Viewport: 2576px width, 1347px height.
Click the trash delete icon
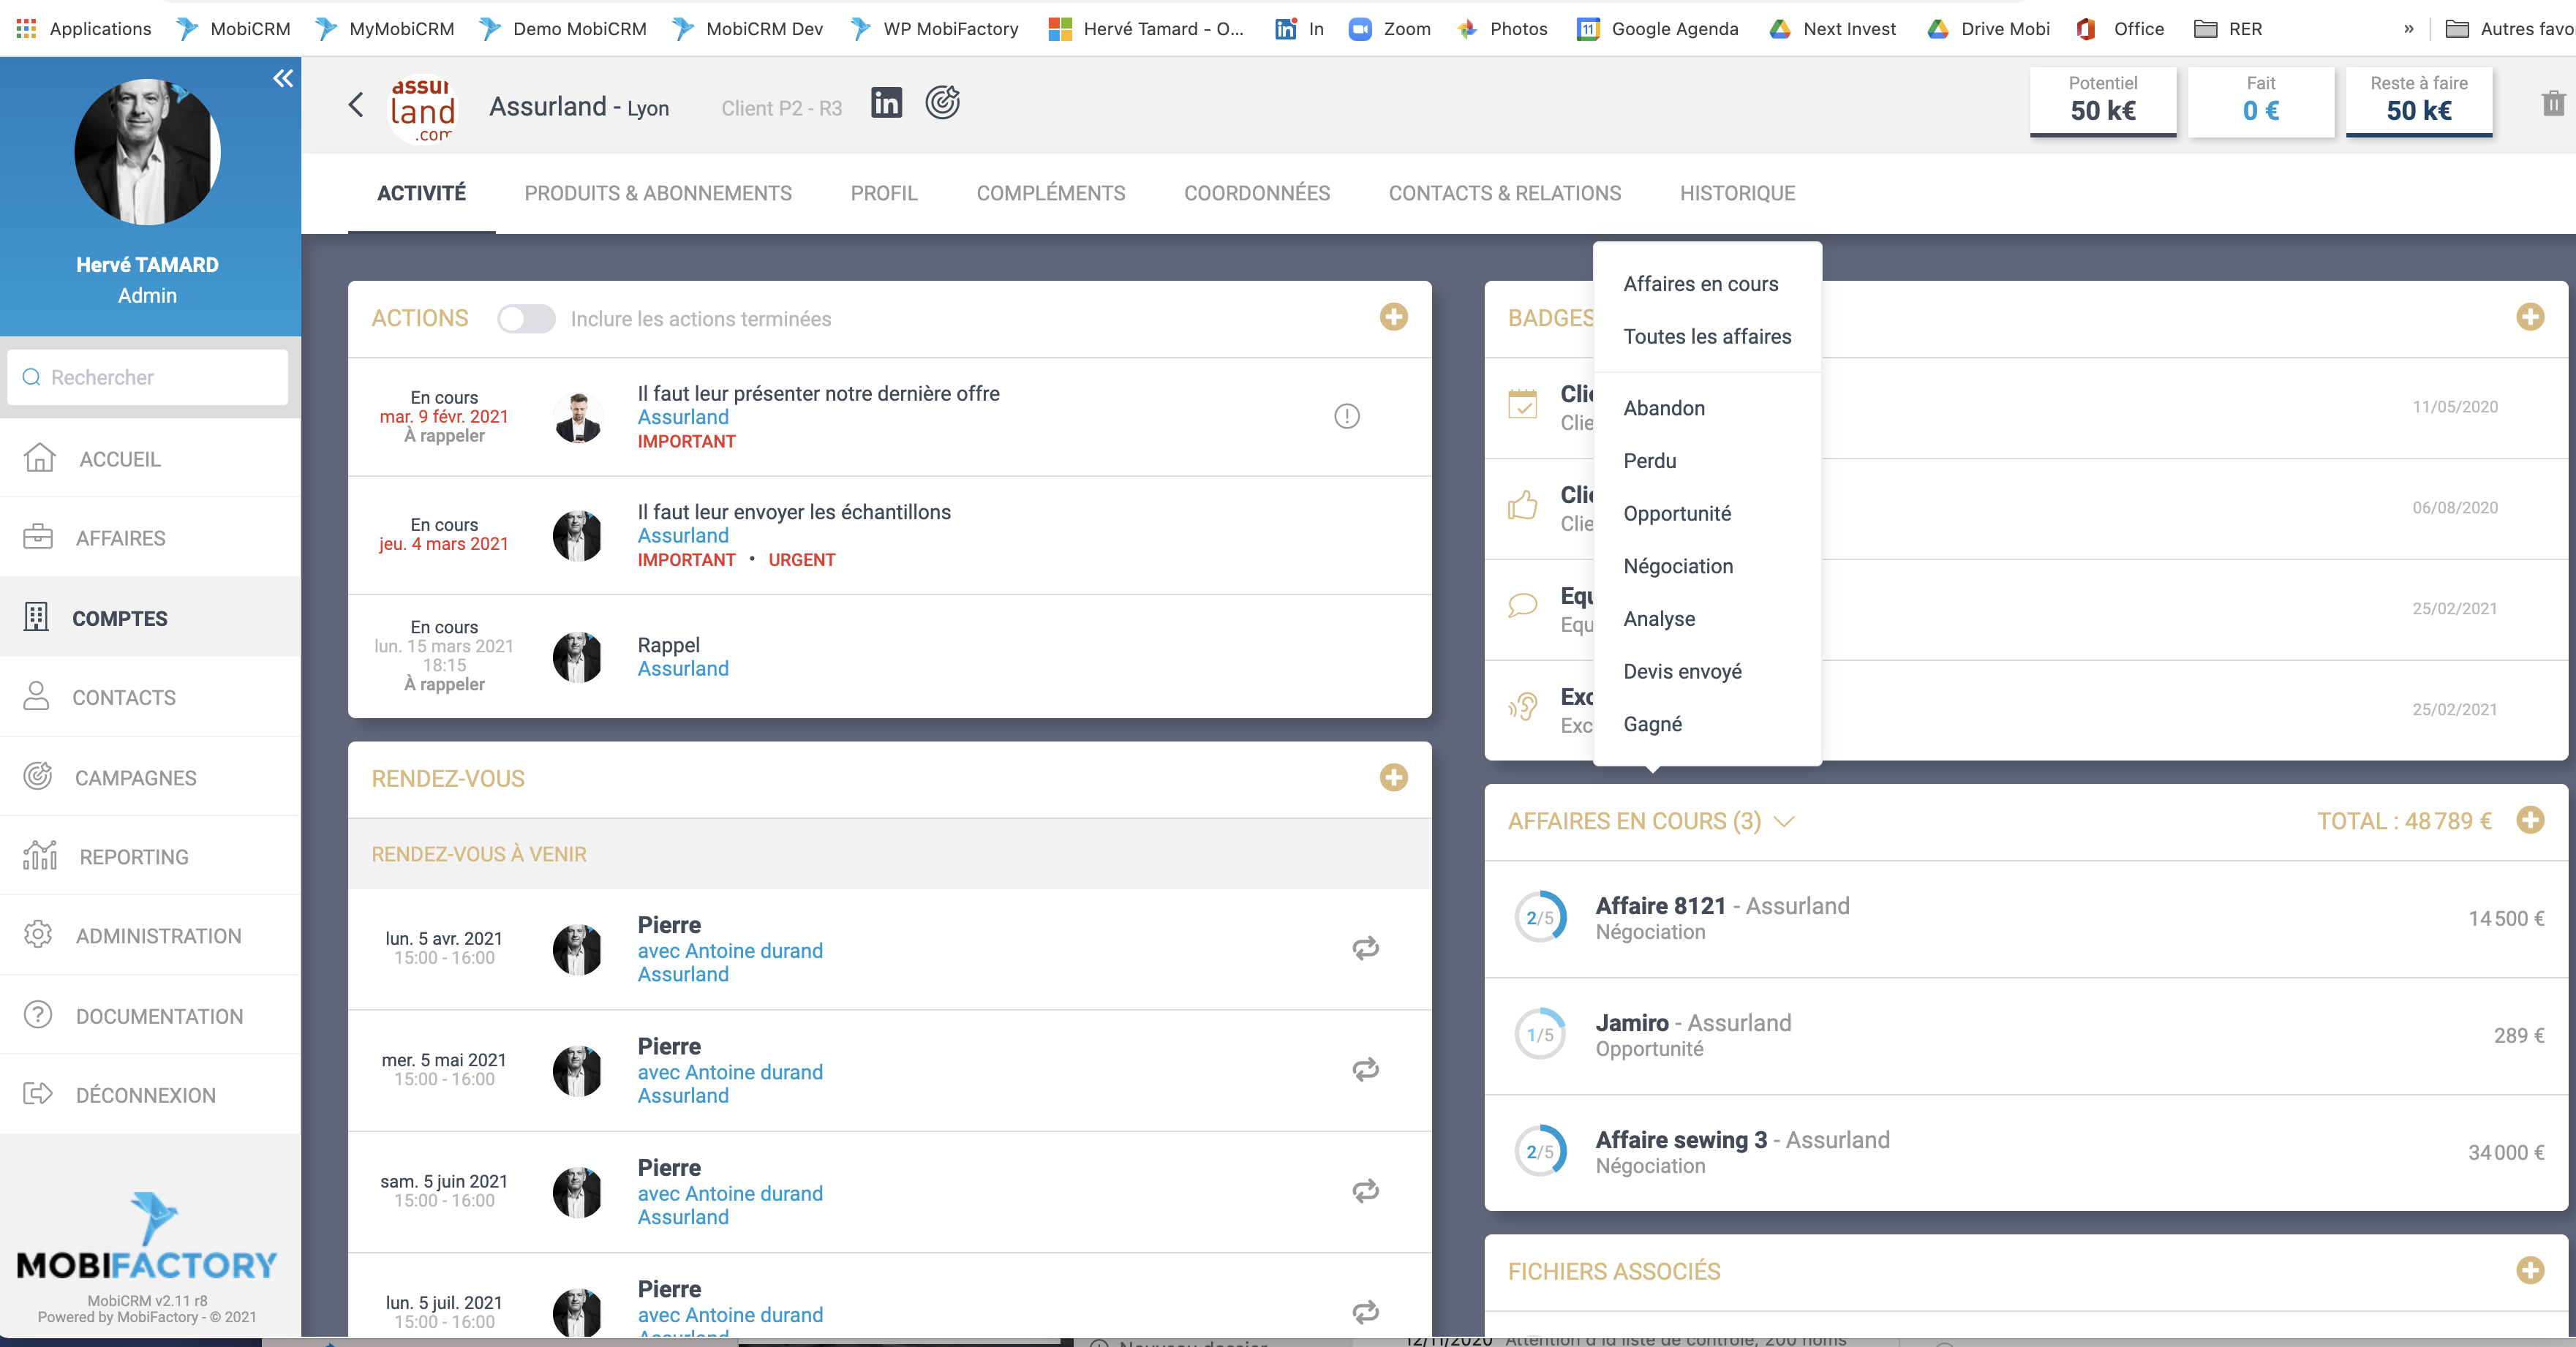tap(2553, 103)
